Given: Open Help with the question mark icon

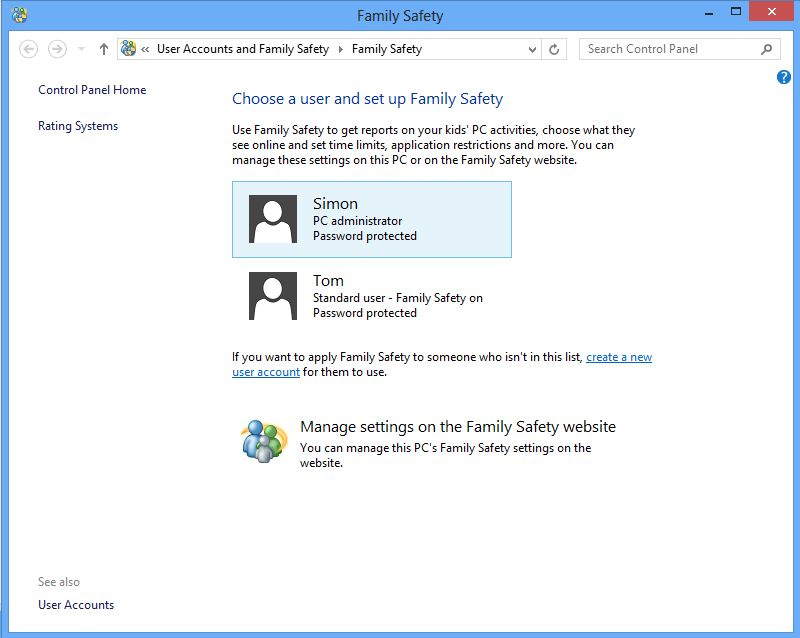Looking at the screenshot, I should point(784,77).
